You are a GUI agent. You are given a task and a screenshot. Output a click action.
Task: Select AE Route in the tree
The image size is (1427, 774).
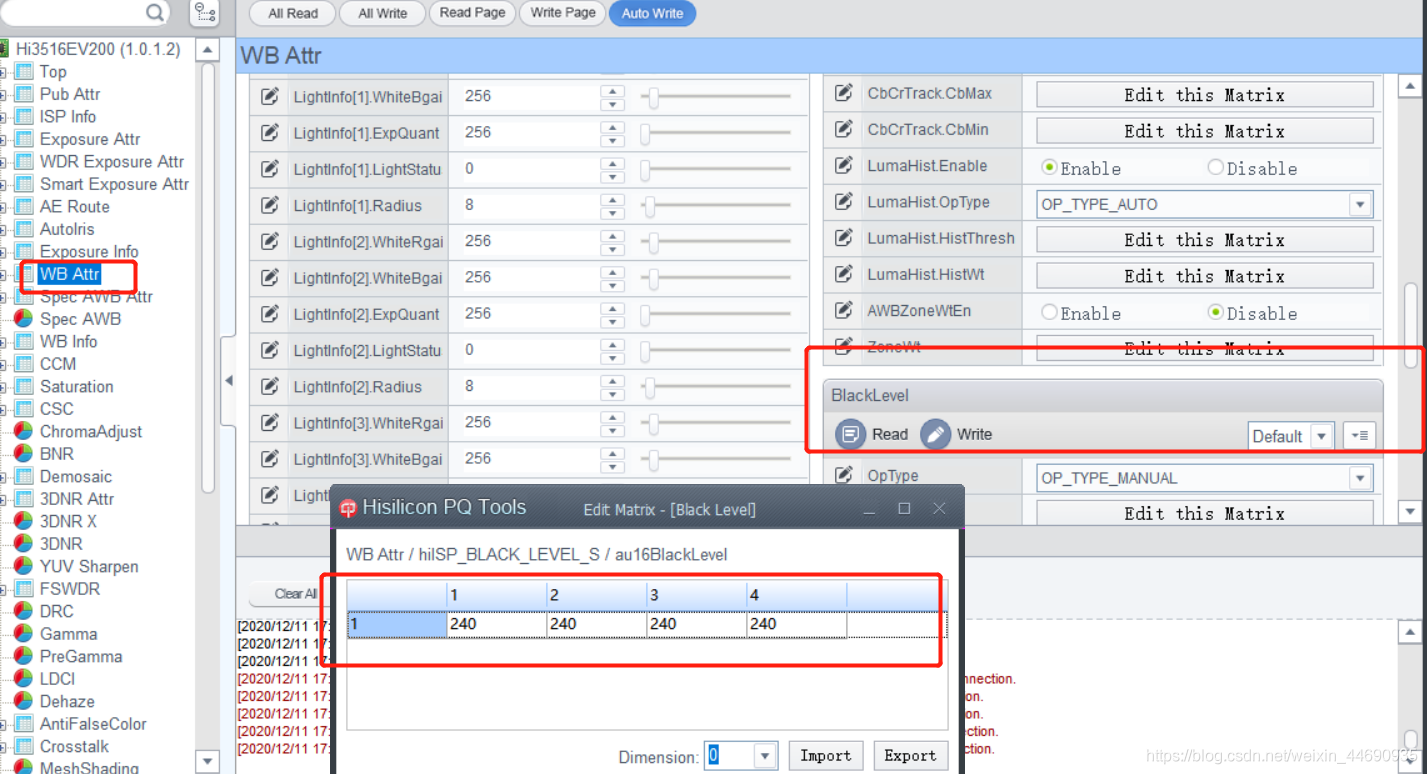(x=75, y=207)
